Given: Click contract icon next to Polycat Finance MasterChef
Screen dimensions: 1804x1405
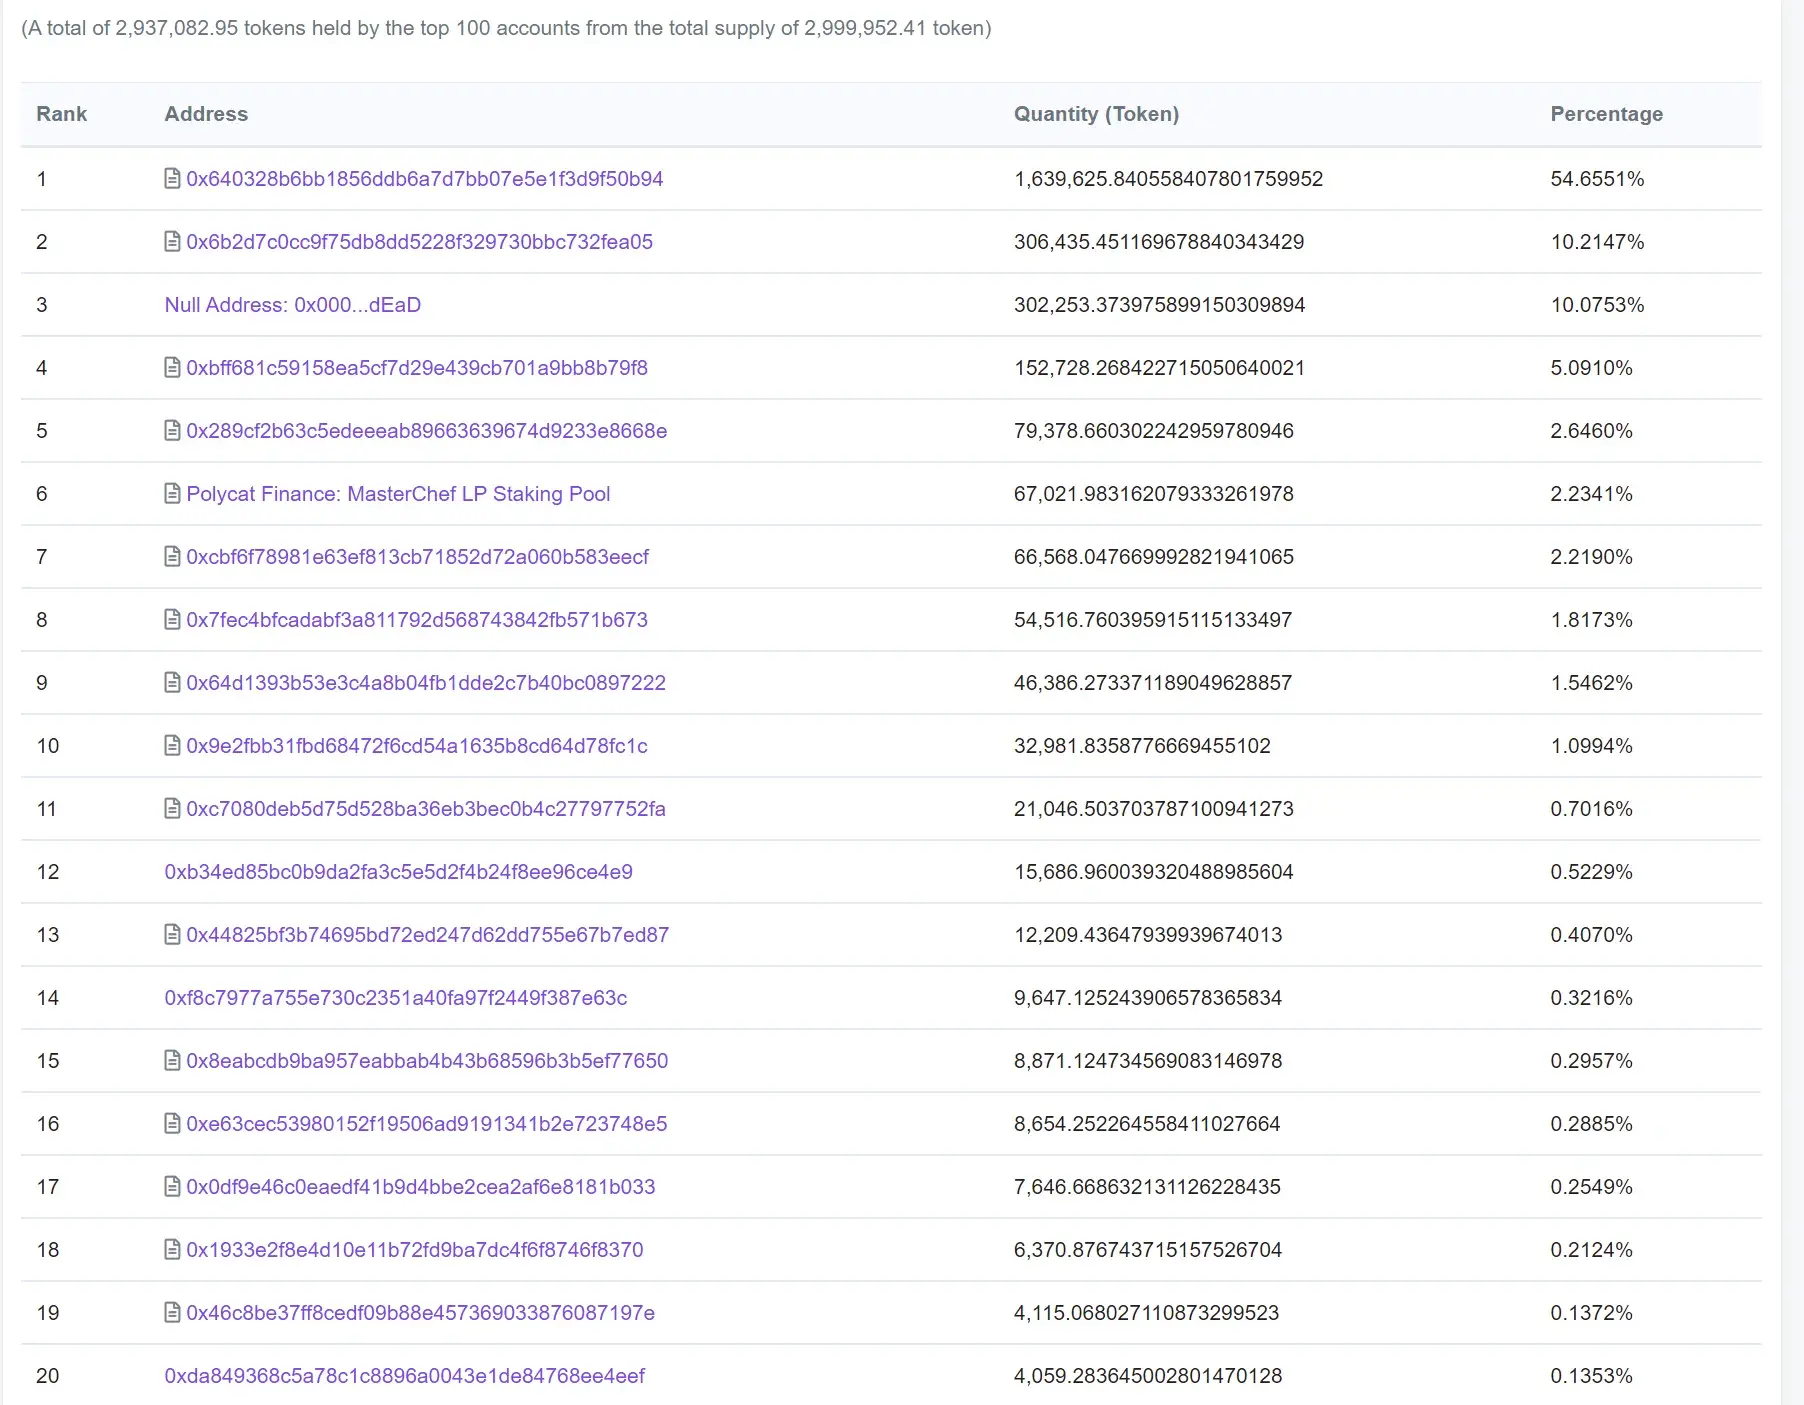Looking at the screenshot, I should click(172, 494).
